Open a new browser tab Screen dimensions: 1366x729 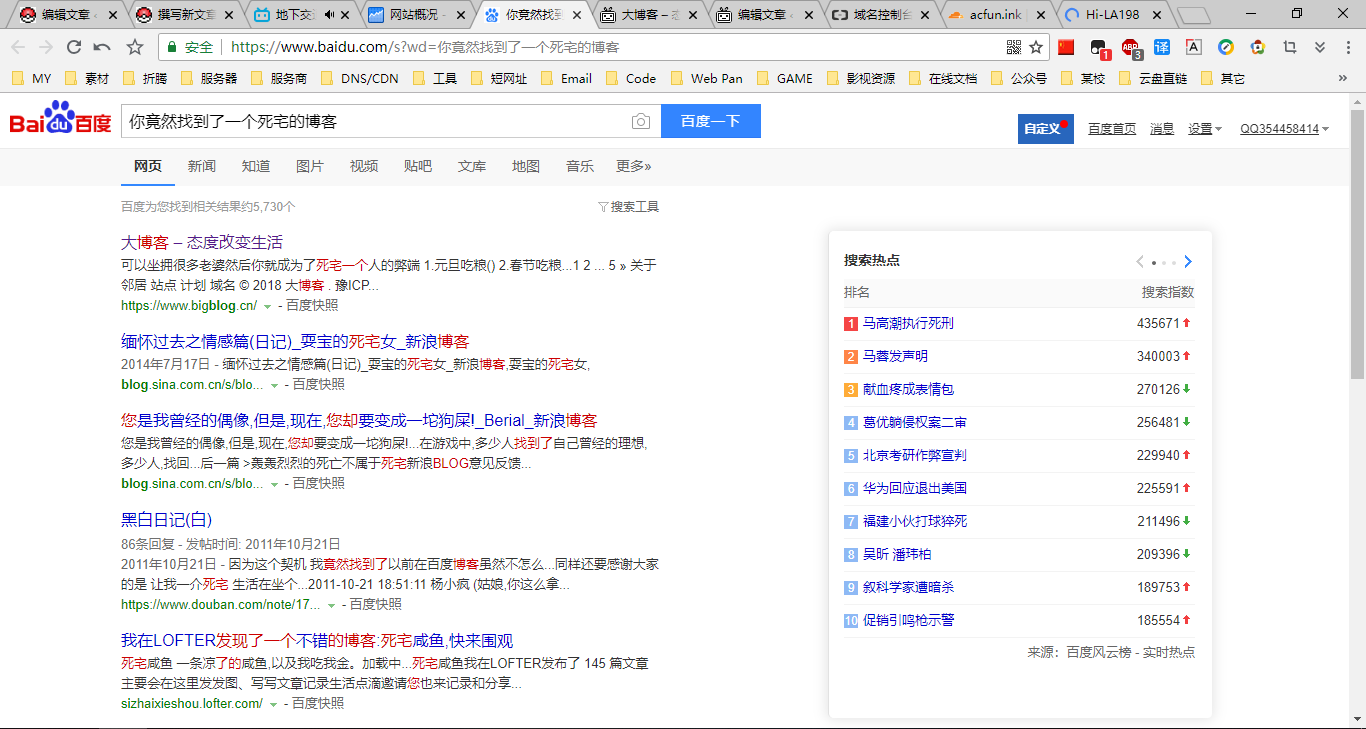tap(1193, 15)
